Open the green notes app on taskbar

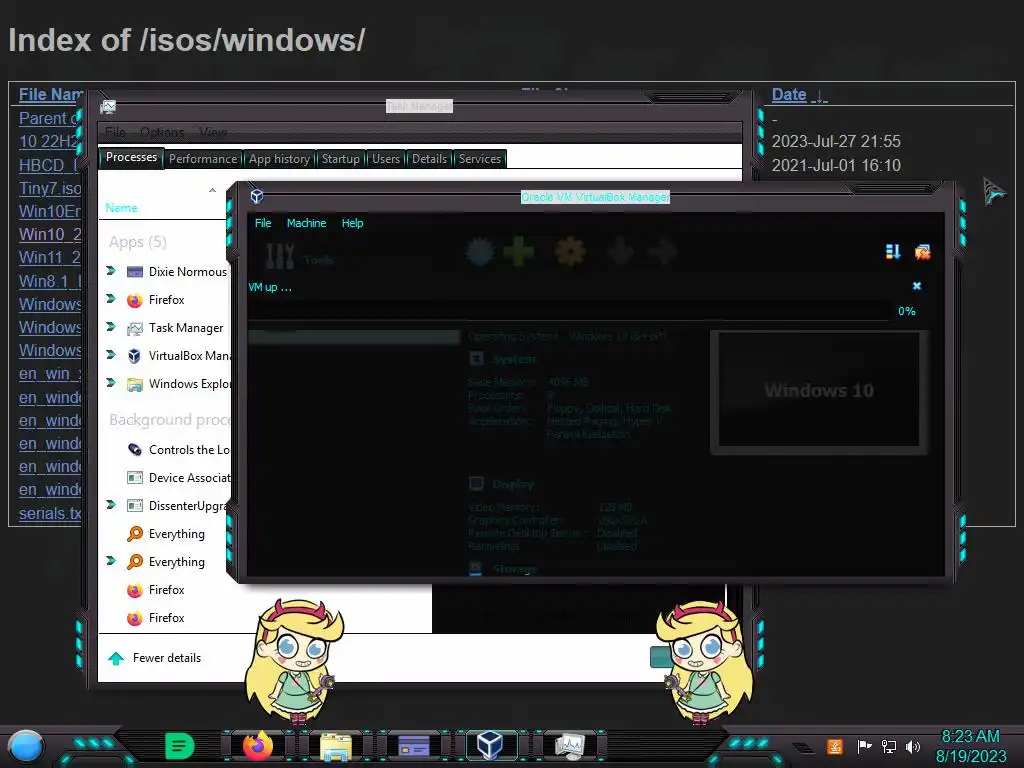(x=180, y=745)
